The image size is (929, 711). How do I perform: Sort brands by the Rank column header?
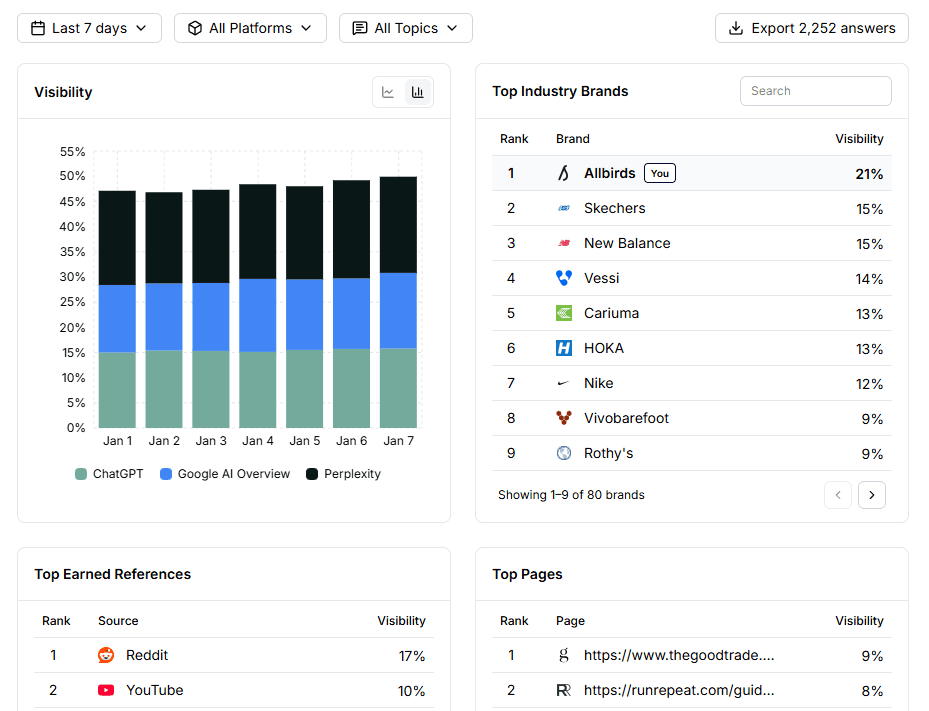coord(514,139)
